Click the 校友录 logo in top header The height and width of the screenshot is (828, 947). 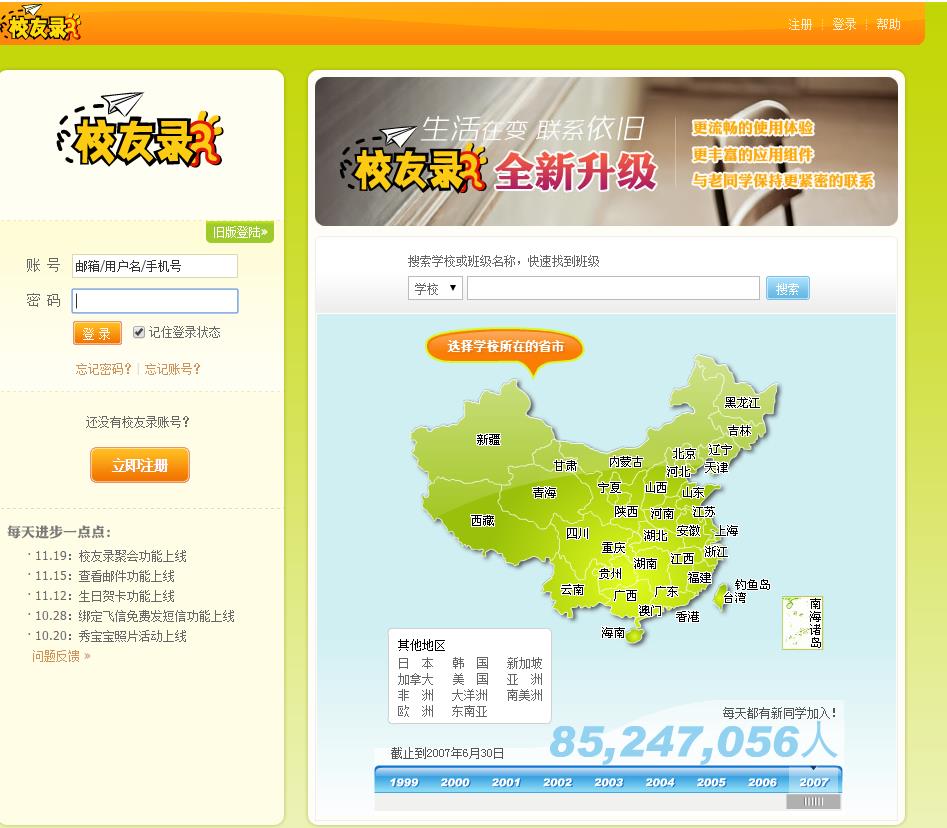(x=40, y=23)
